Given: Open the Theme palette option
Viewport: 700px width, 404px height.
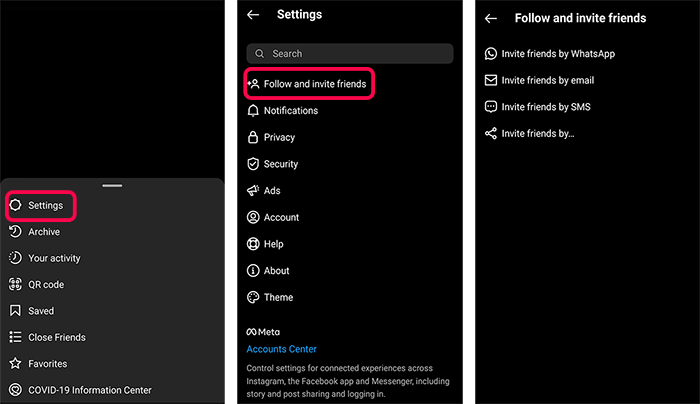Looking at the screenshot, I should pyautogui.click(x=270, y=297).
